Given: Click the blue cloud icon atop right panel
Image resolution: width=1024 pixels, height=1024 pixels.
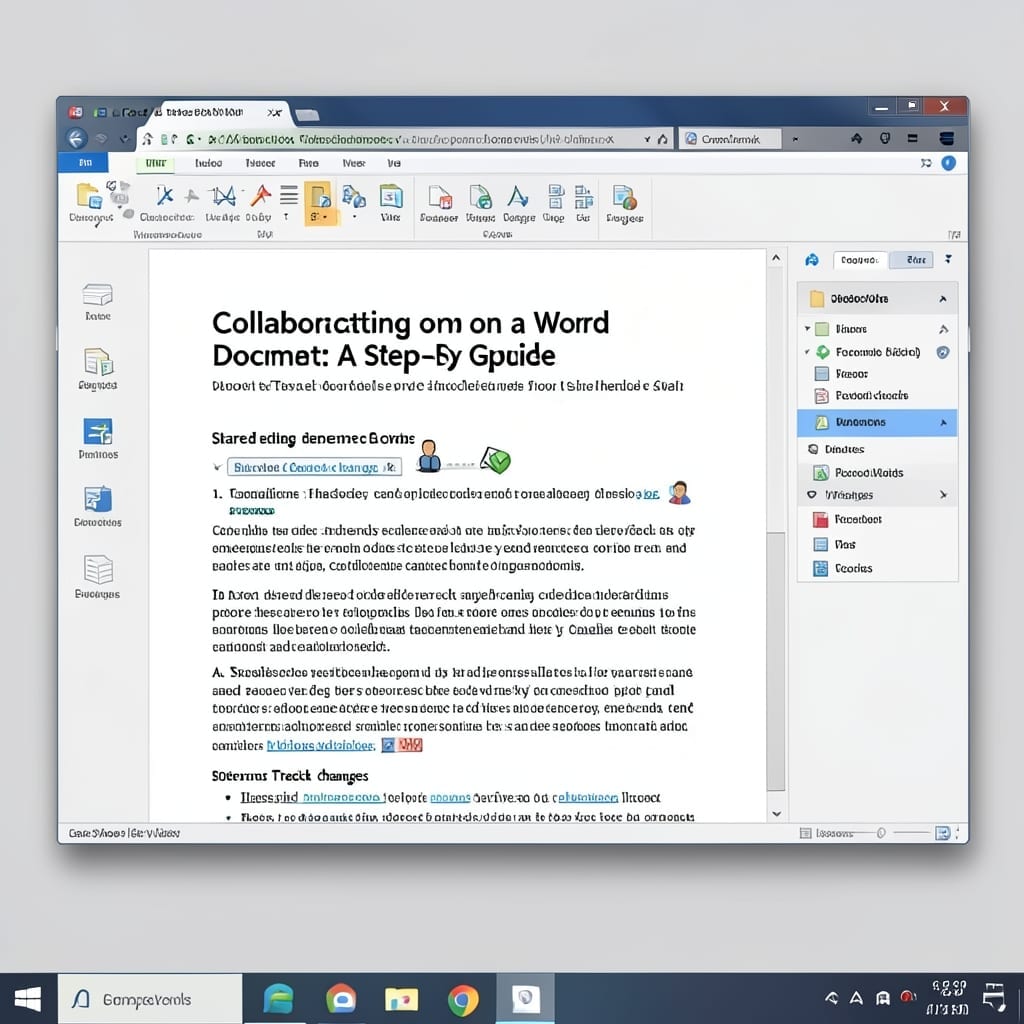Looking at the screenshot, I should 812,260.
